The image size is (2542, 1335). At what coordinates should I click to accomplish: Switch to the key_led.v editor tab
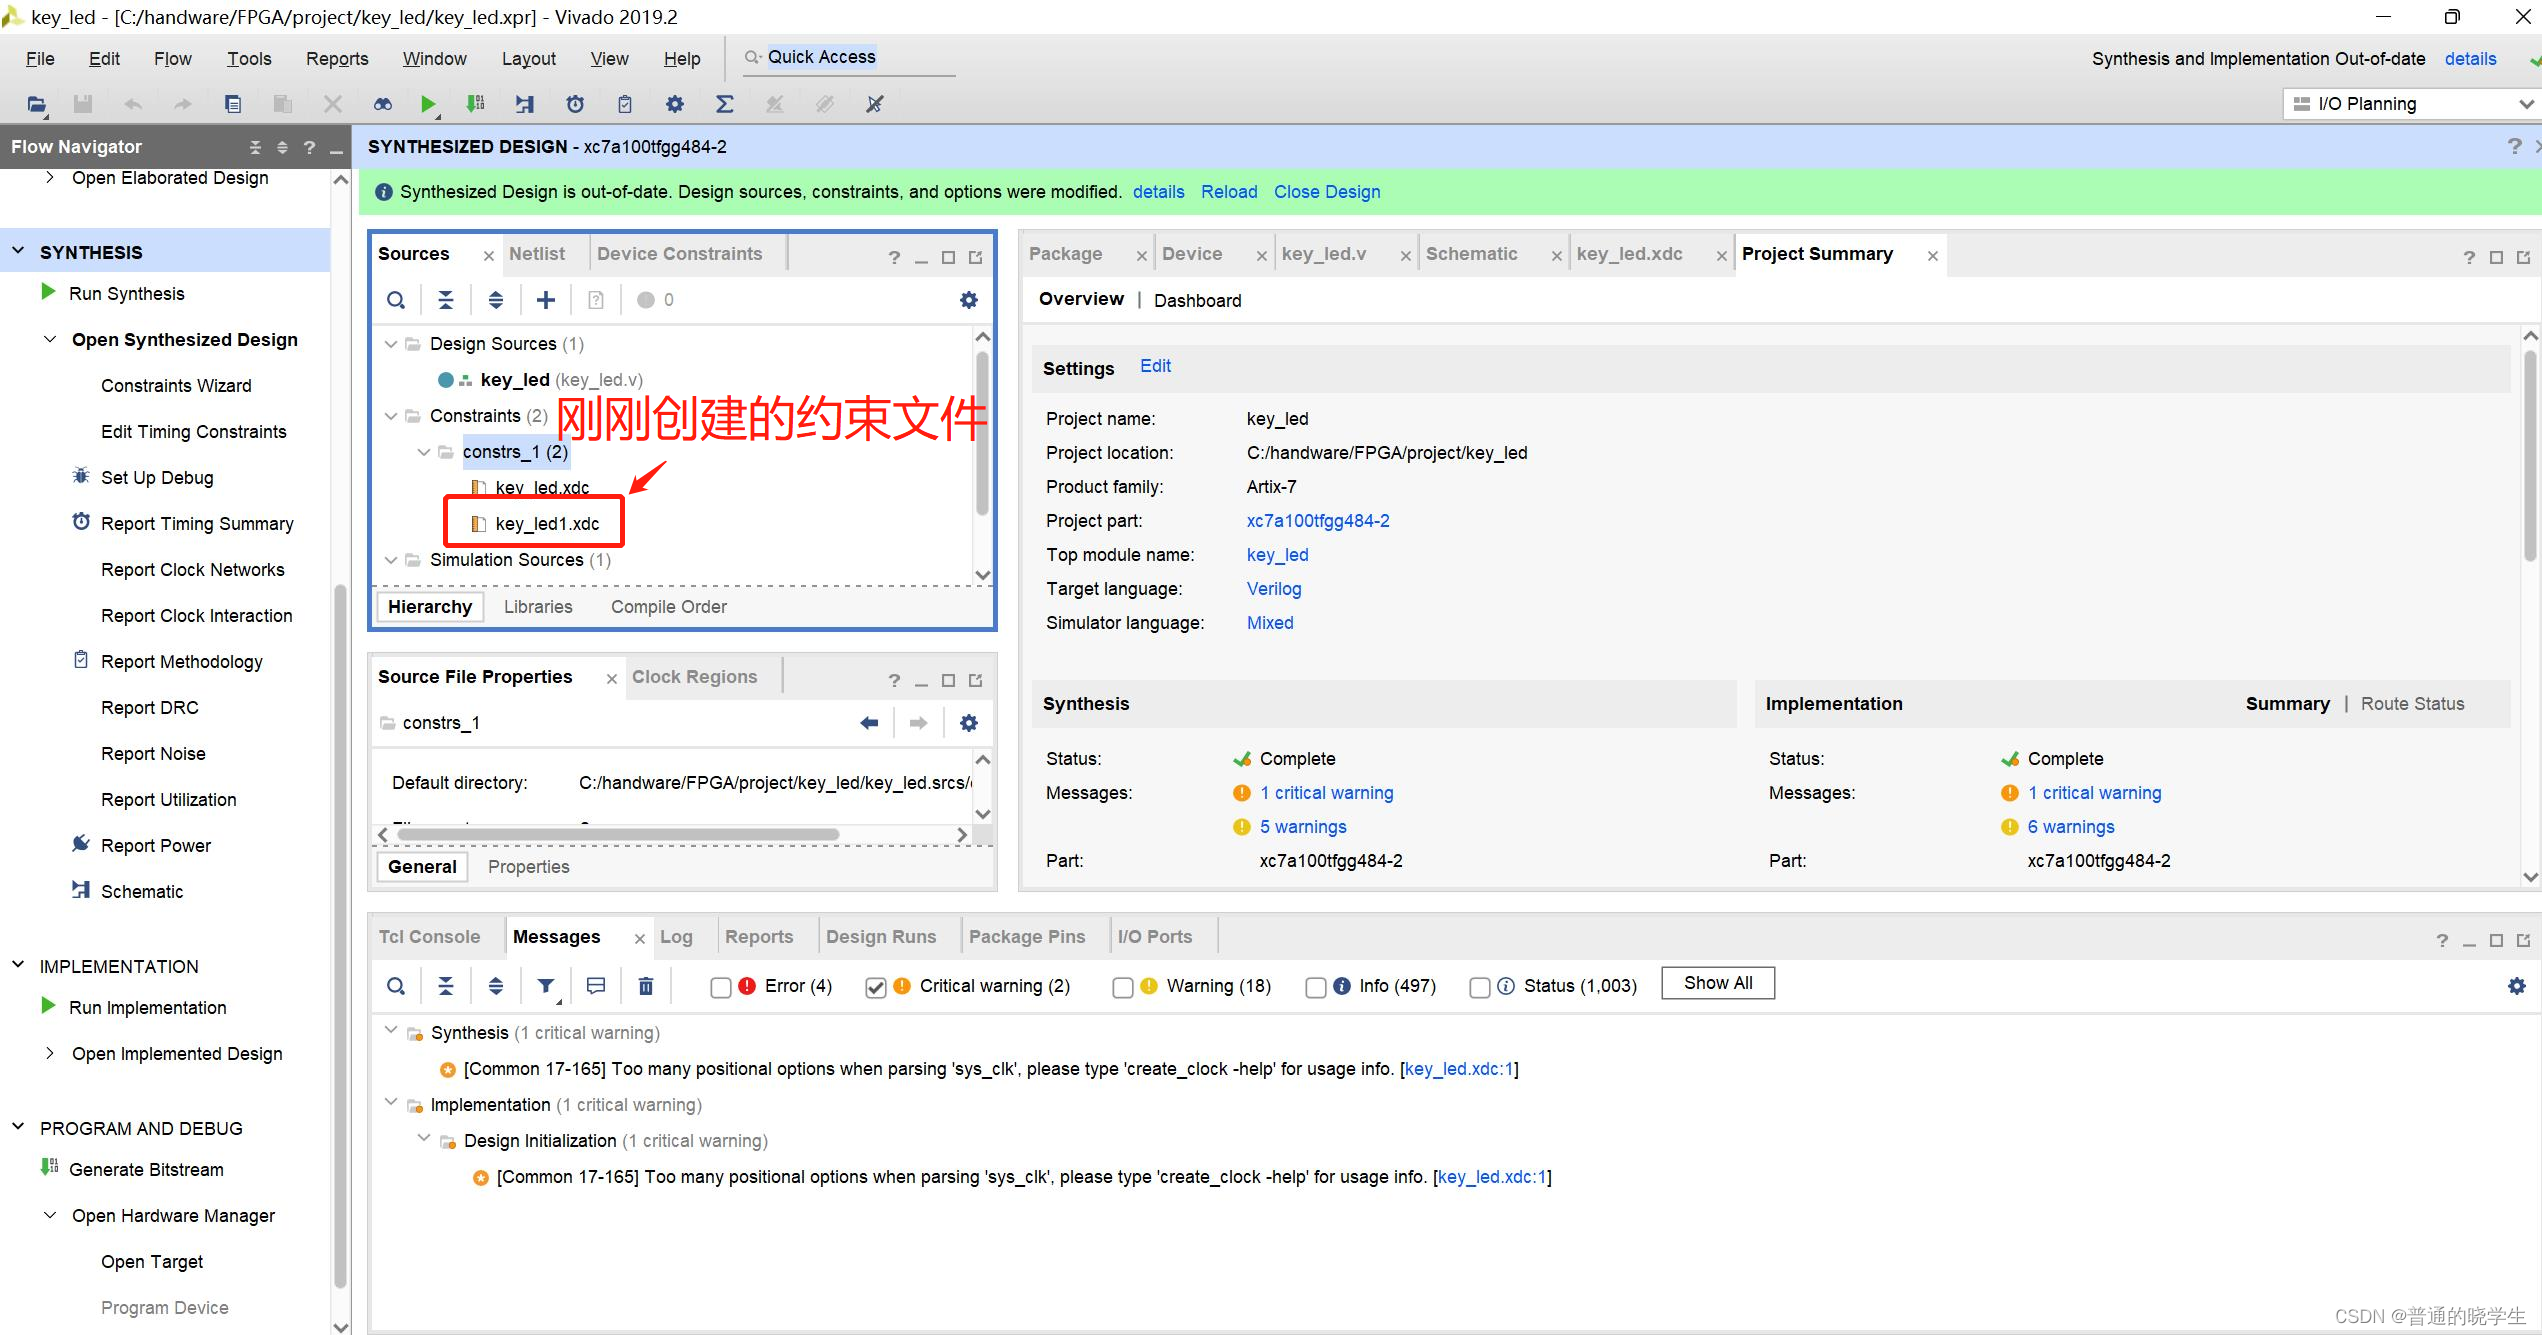(x=1324, y=254)
